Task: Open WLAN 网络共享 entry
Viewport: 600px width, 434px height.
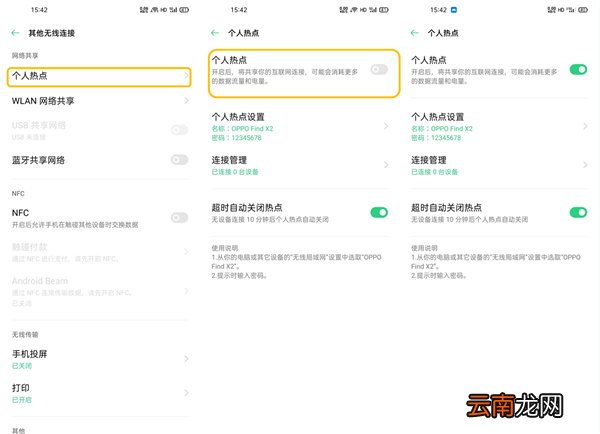Action: (99, 101)
